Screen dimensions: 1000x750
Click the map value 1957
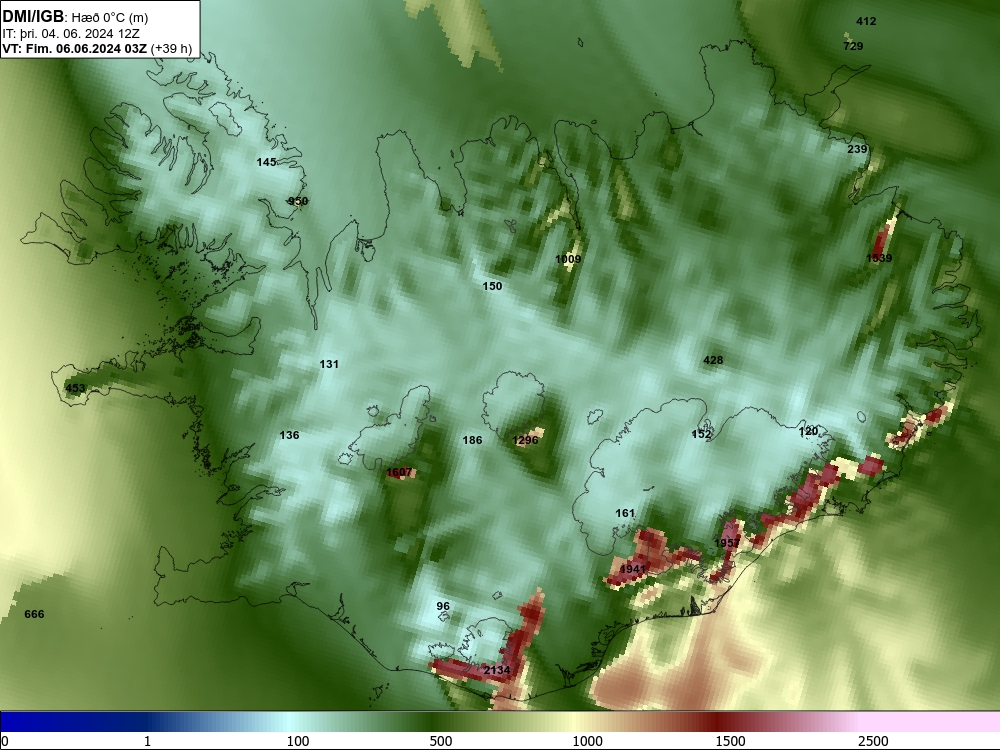coord(727,543)
